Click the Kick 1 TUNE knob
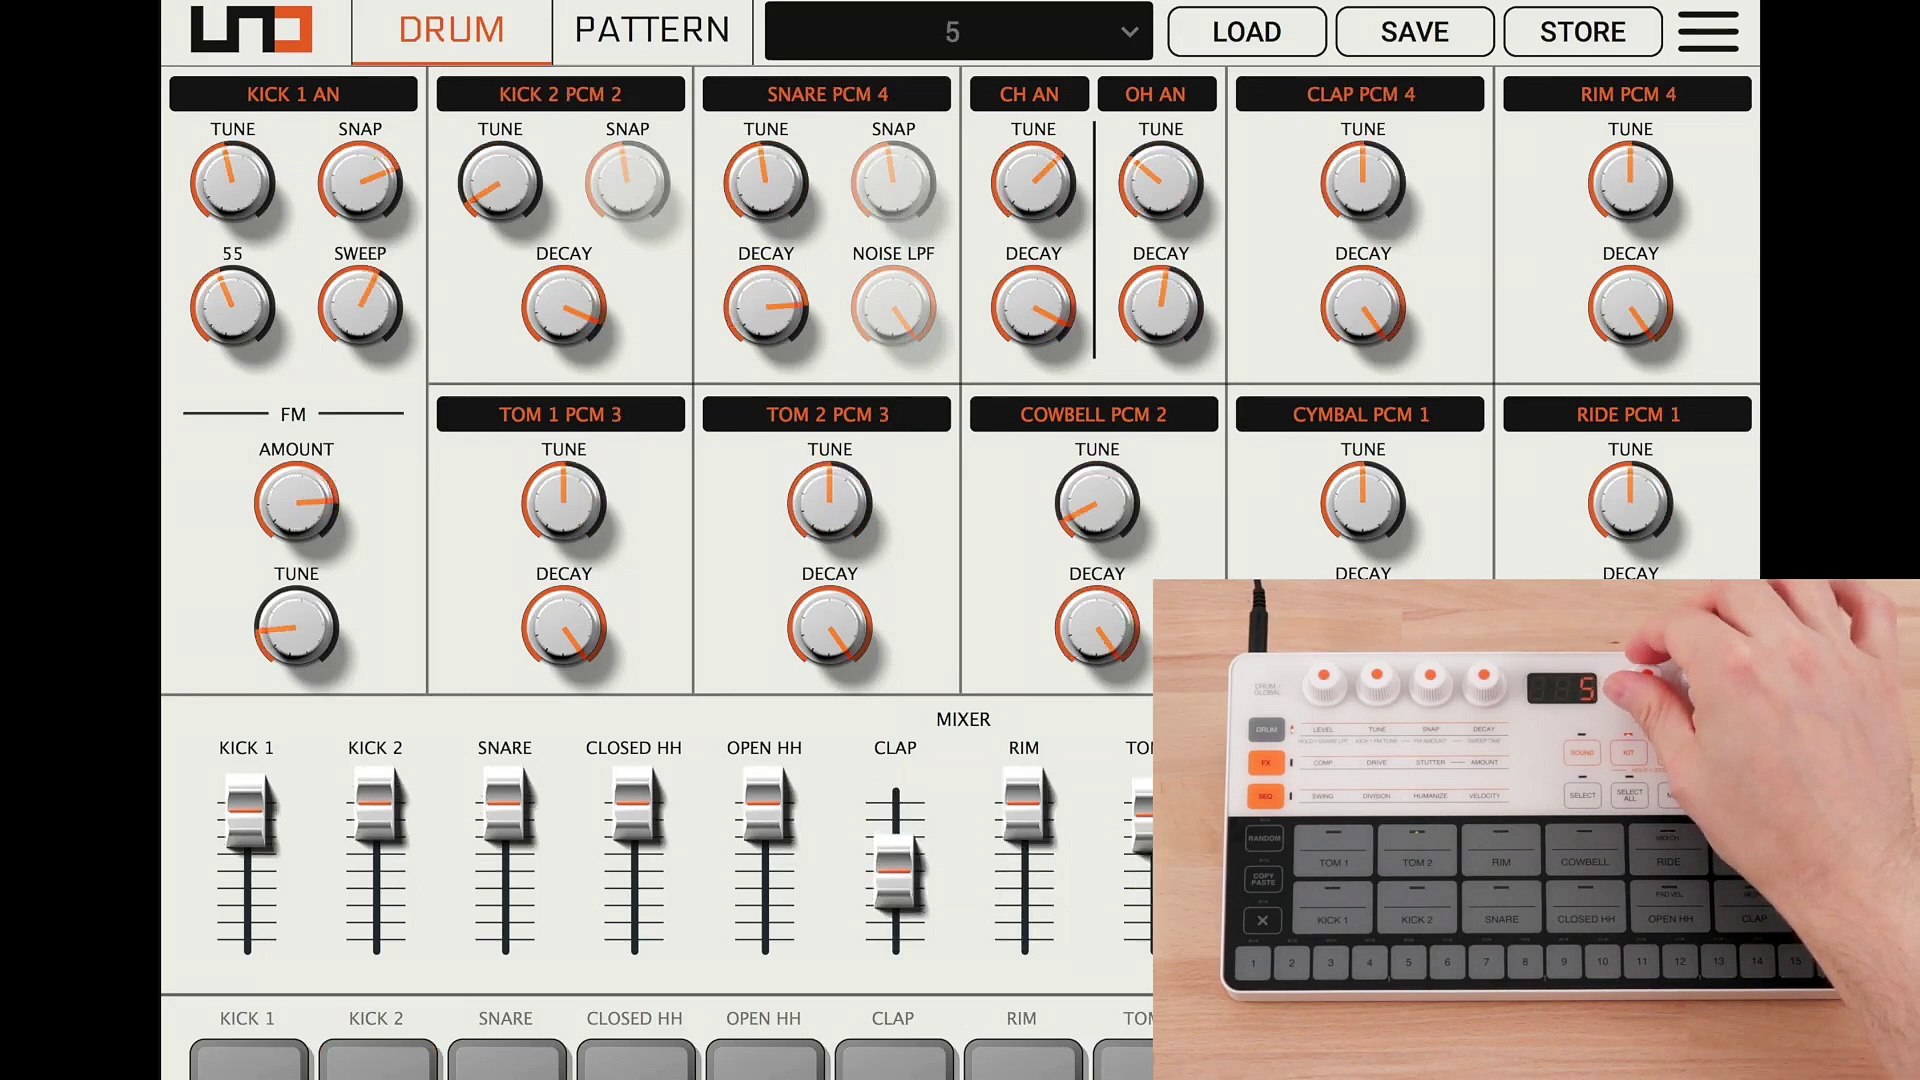The height and width of the screenshot is (1080, 1920). coord(232,182)
